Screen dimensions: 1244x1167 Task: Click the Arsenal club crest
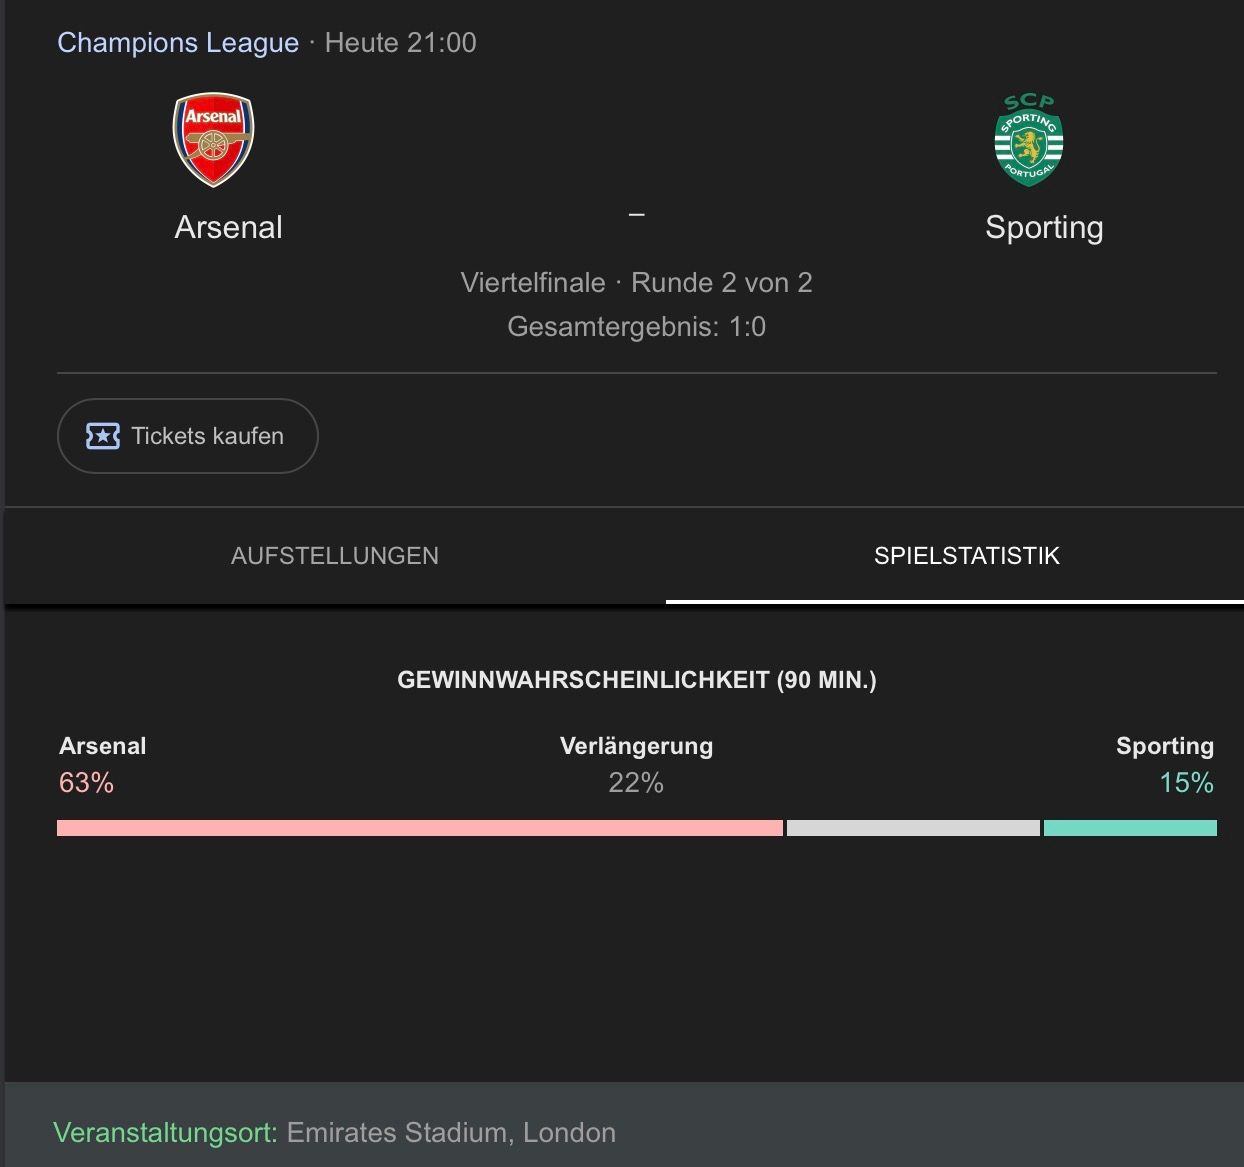tap(213, 140)
